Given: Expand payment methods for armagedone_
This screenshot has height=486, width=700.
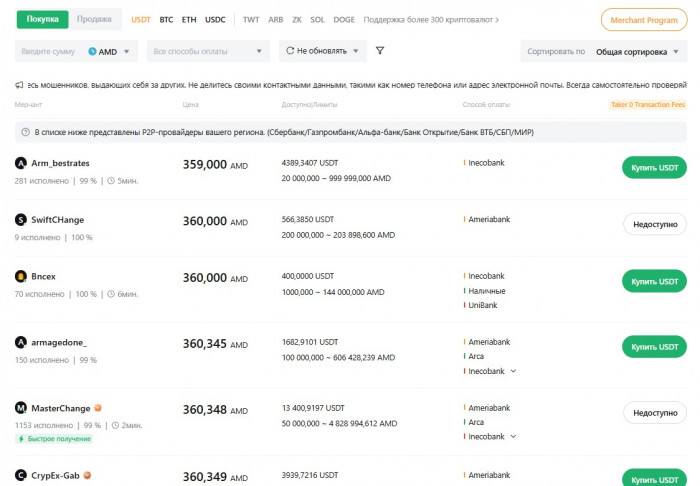Looking at the screenshot, I should (513, 371).
